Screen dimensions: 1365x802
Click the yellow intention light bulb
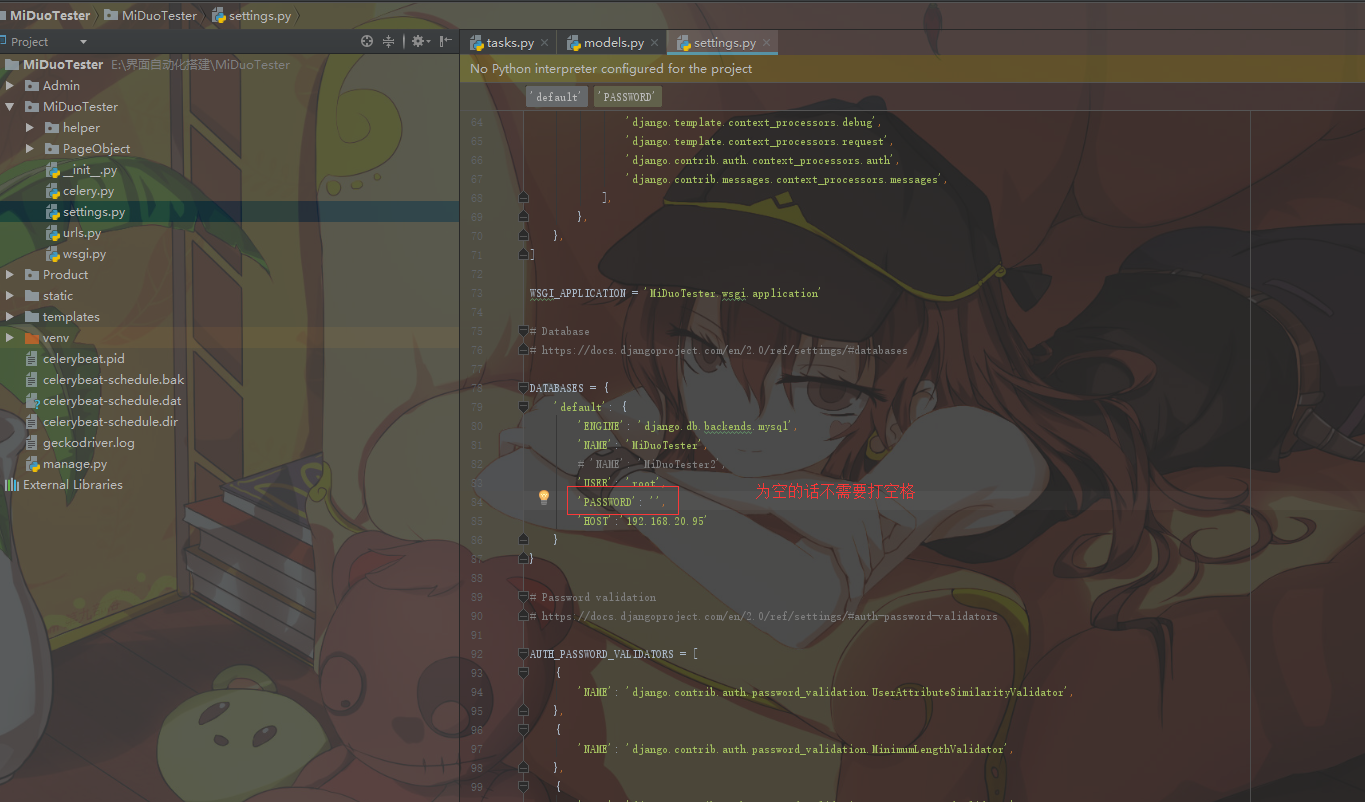click(544, 497)
